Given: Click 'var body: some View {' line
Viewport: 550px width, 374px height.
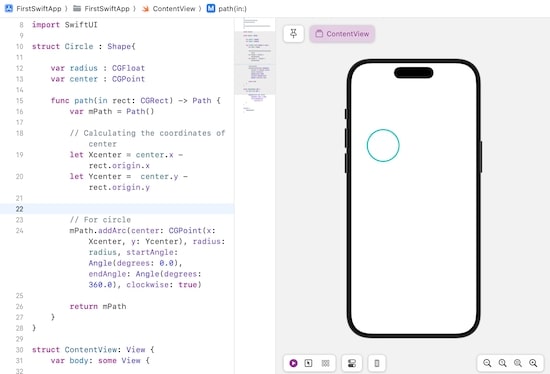Looking at the screenshot, I should point(100,361).
